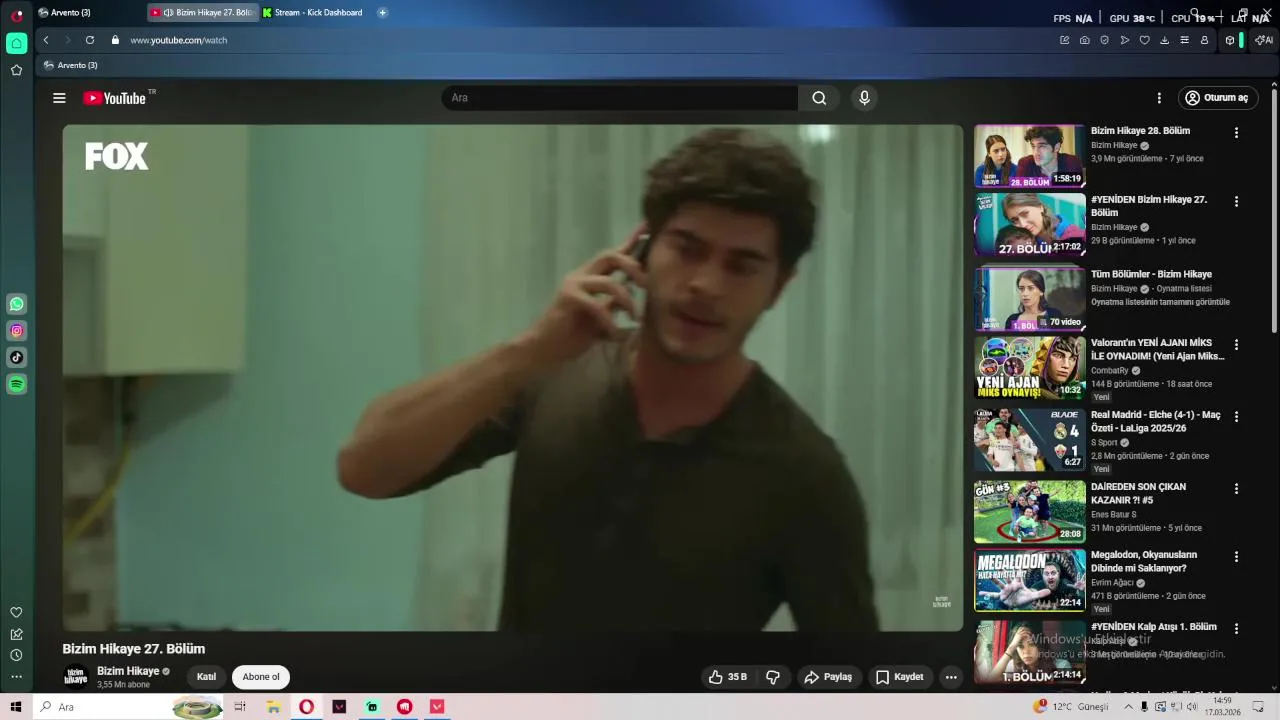The width and height of the screenshot is (1280, 720).
Task: Open the Opera sidebar home icon
Action: [16, 43]
